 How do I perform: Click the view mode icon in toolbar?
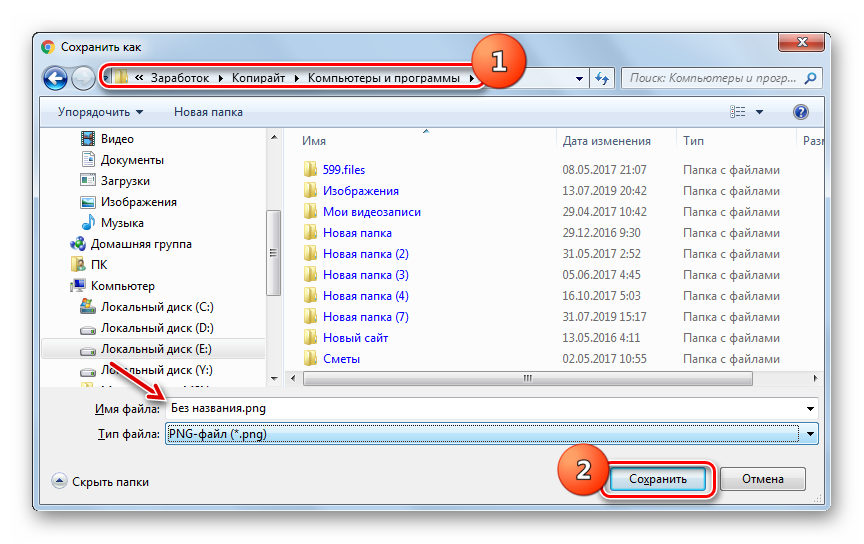(739, 112)
